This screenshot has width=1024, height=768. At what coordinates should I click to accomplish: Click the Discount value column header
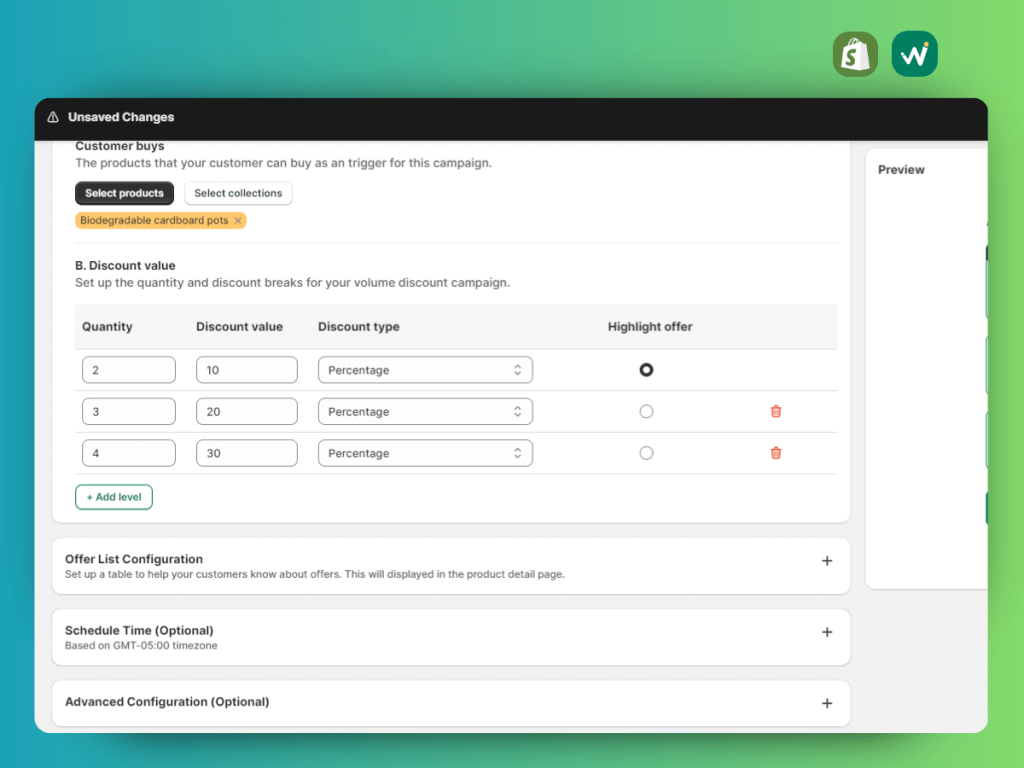240,327
